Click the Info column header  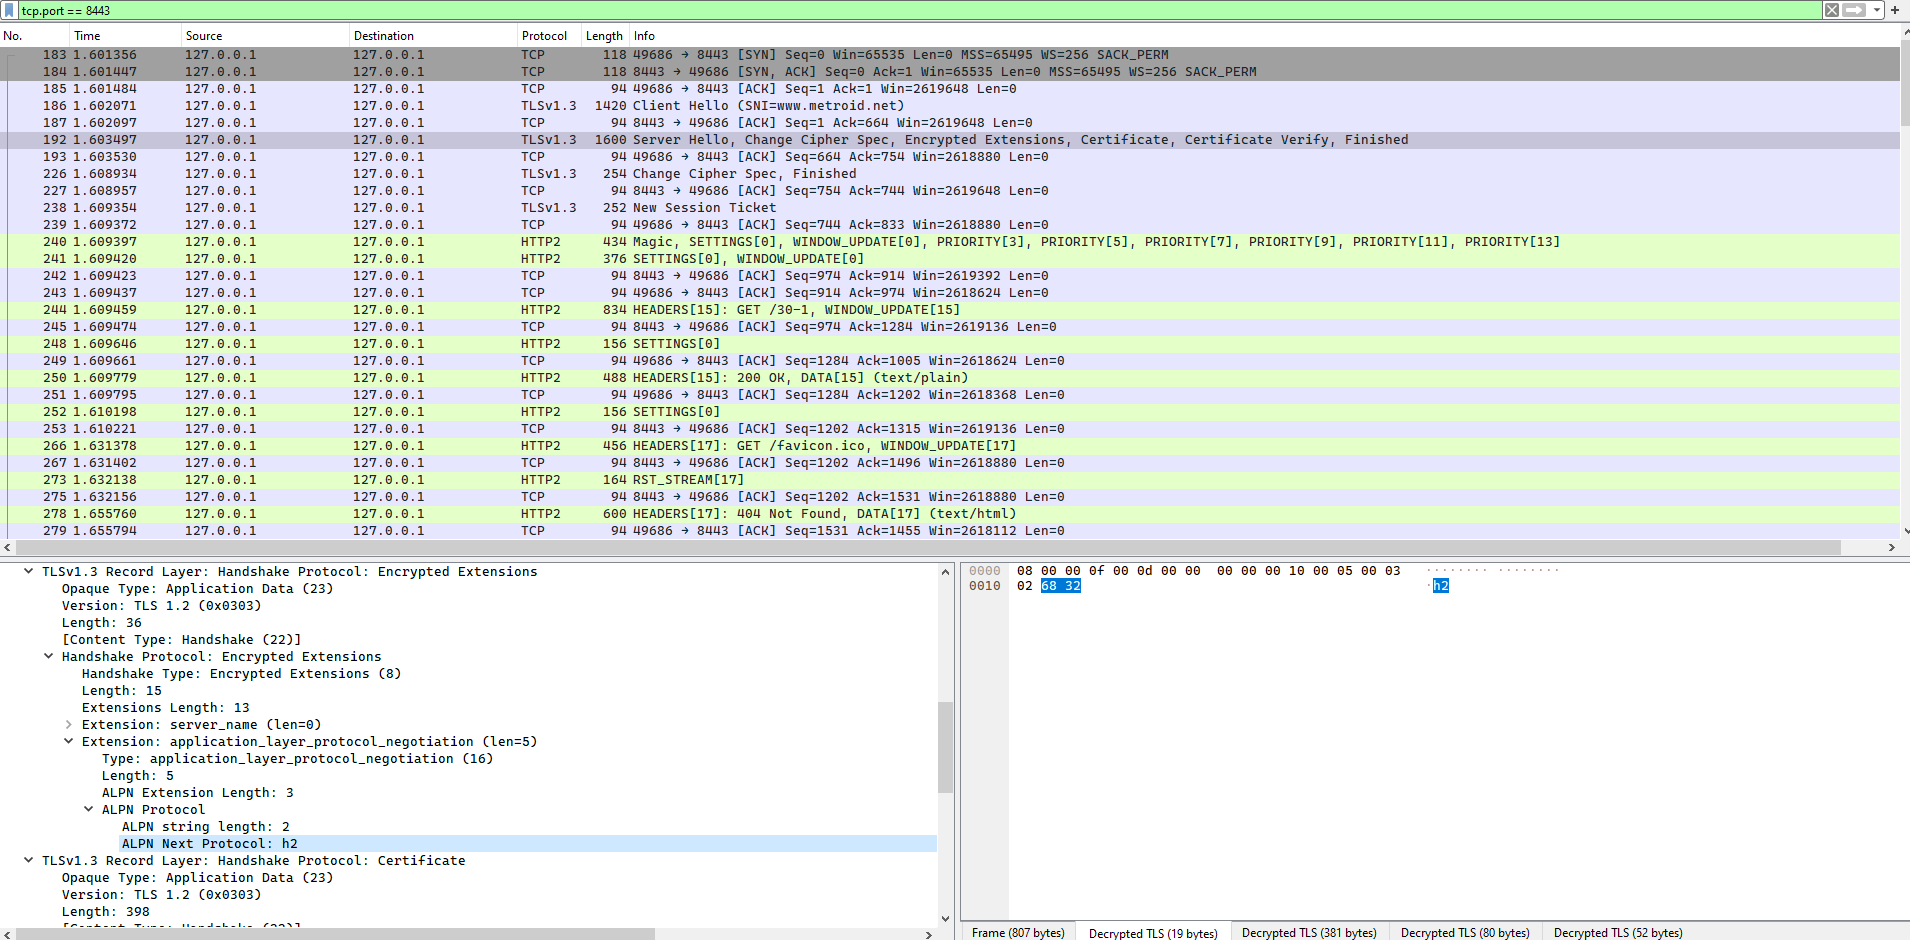[1264, 35]
